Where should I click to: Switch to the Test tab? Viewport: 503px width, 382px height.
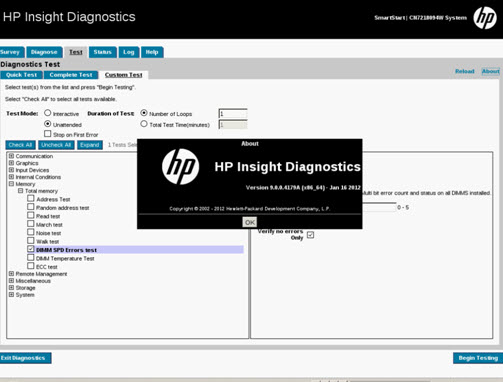pos(76,52)
